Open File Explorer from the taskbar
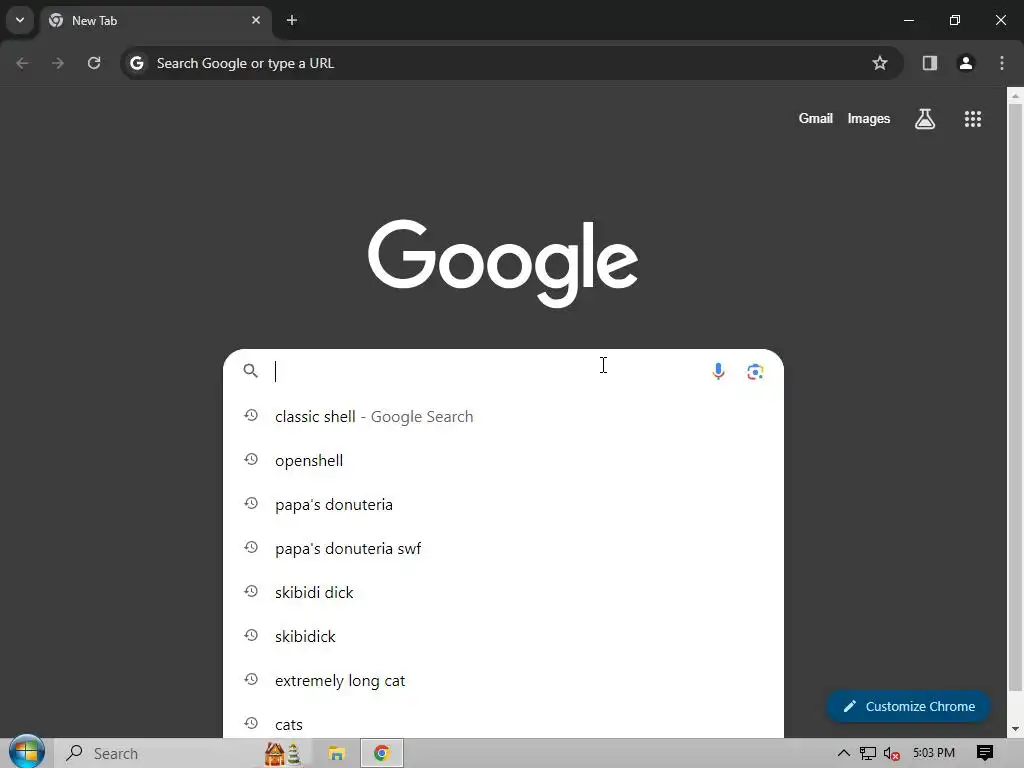The image size is (1024, 768). coord(336,754)
